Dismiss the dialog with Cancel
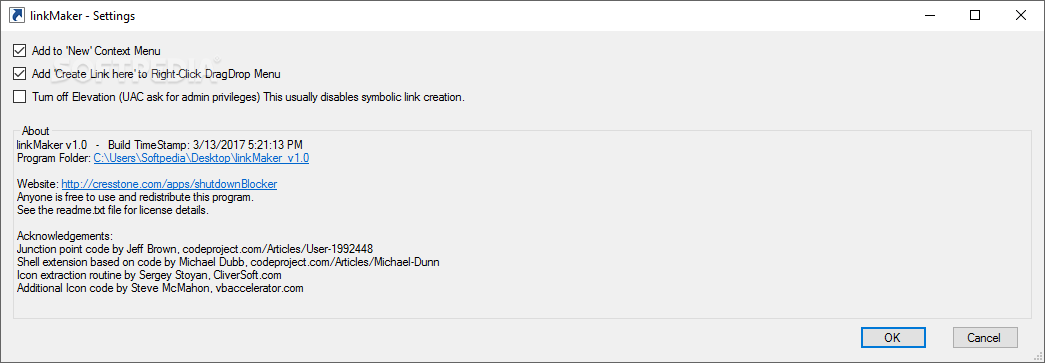Image resolution: width=1045 pixels, height=363 pixels. tap(986, 337)
